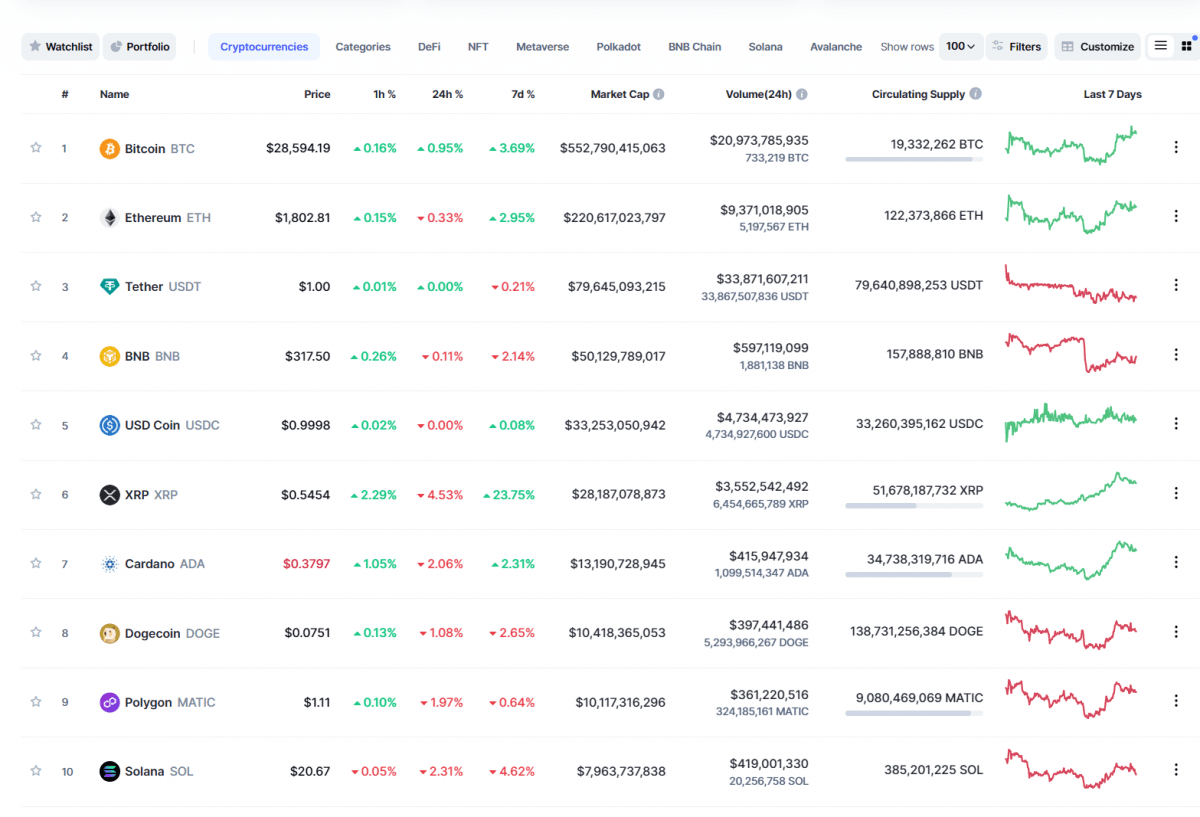Screen dimensions: 1200x817
Task: Open the Watchlist button
Action: (60, 47)
